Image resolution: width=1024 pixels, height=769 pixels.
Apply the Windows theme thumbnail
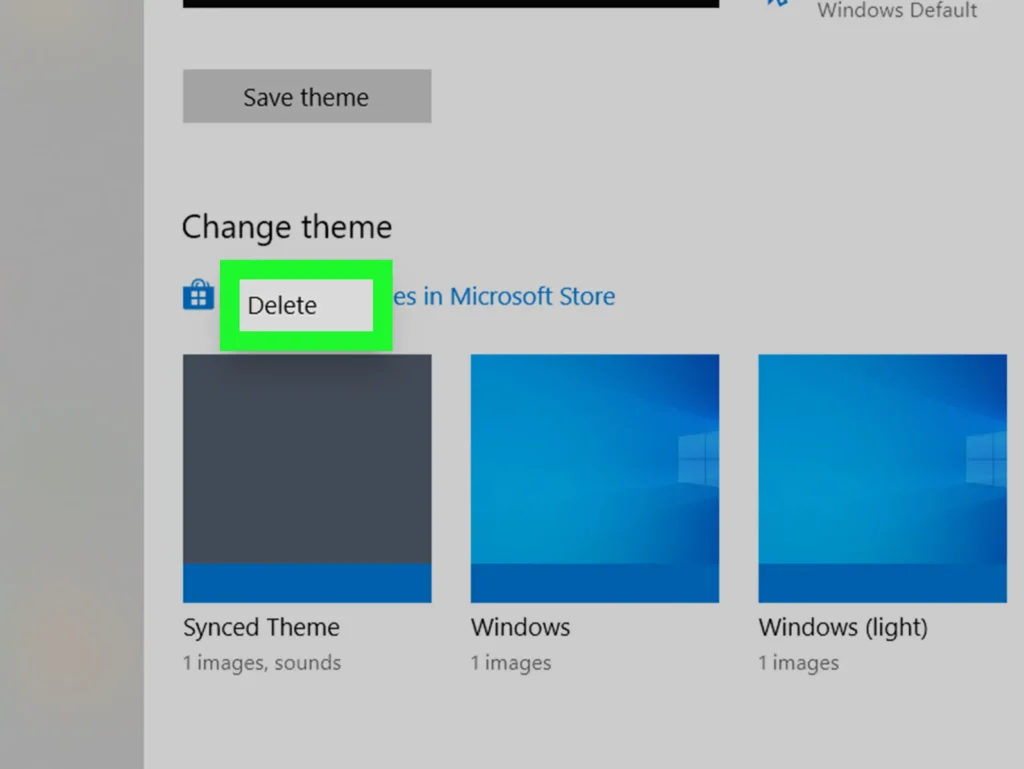coord(595,479)
